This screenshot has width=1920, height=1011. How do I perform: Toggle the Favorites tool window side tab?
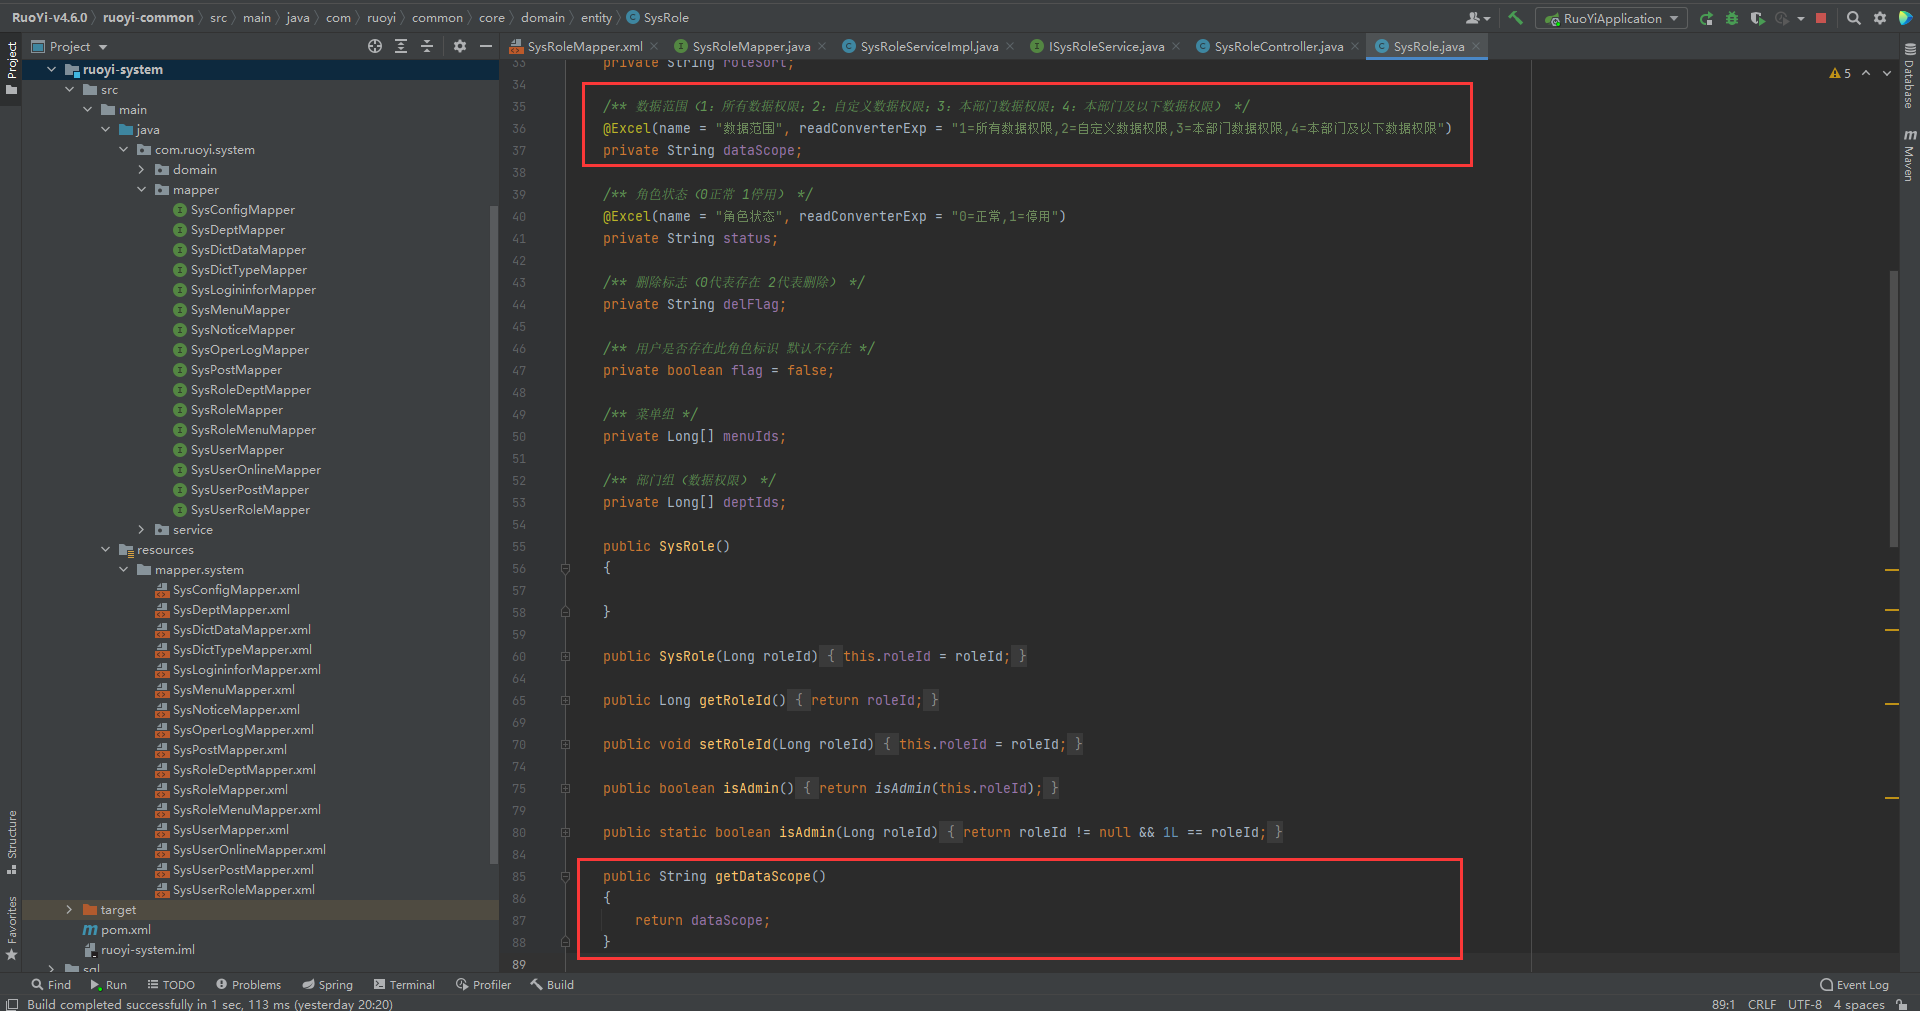pos(11,927)
